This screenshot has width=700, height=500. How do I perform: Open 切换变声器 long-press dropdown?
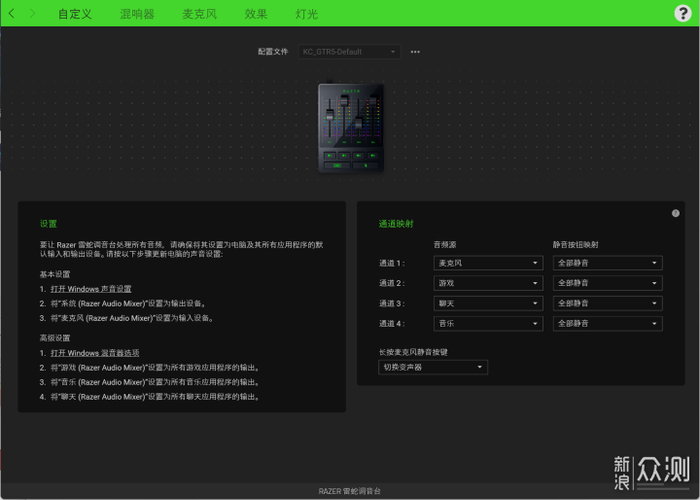[x=433, y=367]
